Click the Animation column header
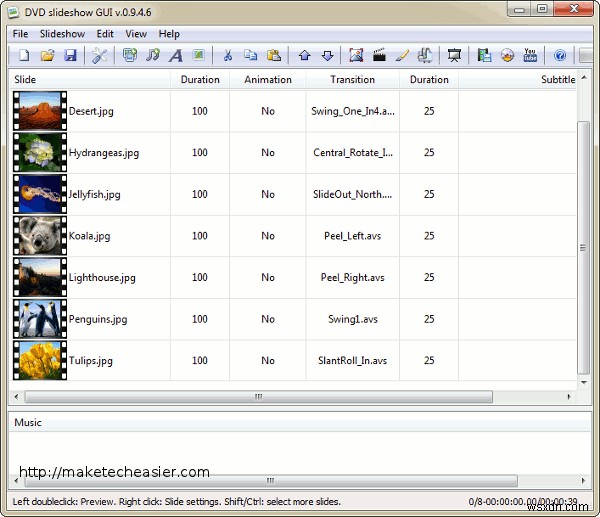The width and height of the screenshot is (600, 517). [x=268, y=80]
